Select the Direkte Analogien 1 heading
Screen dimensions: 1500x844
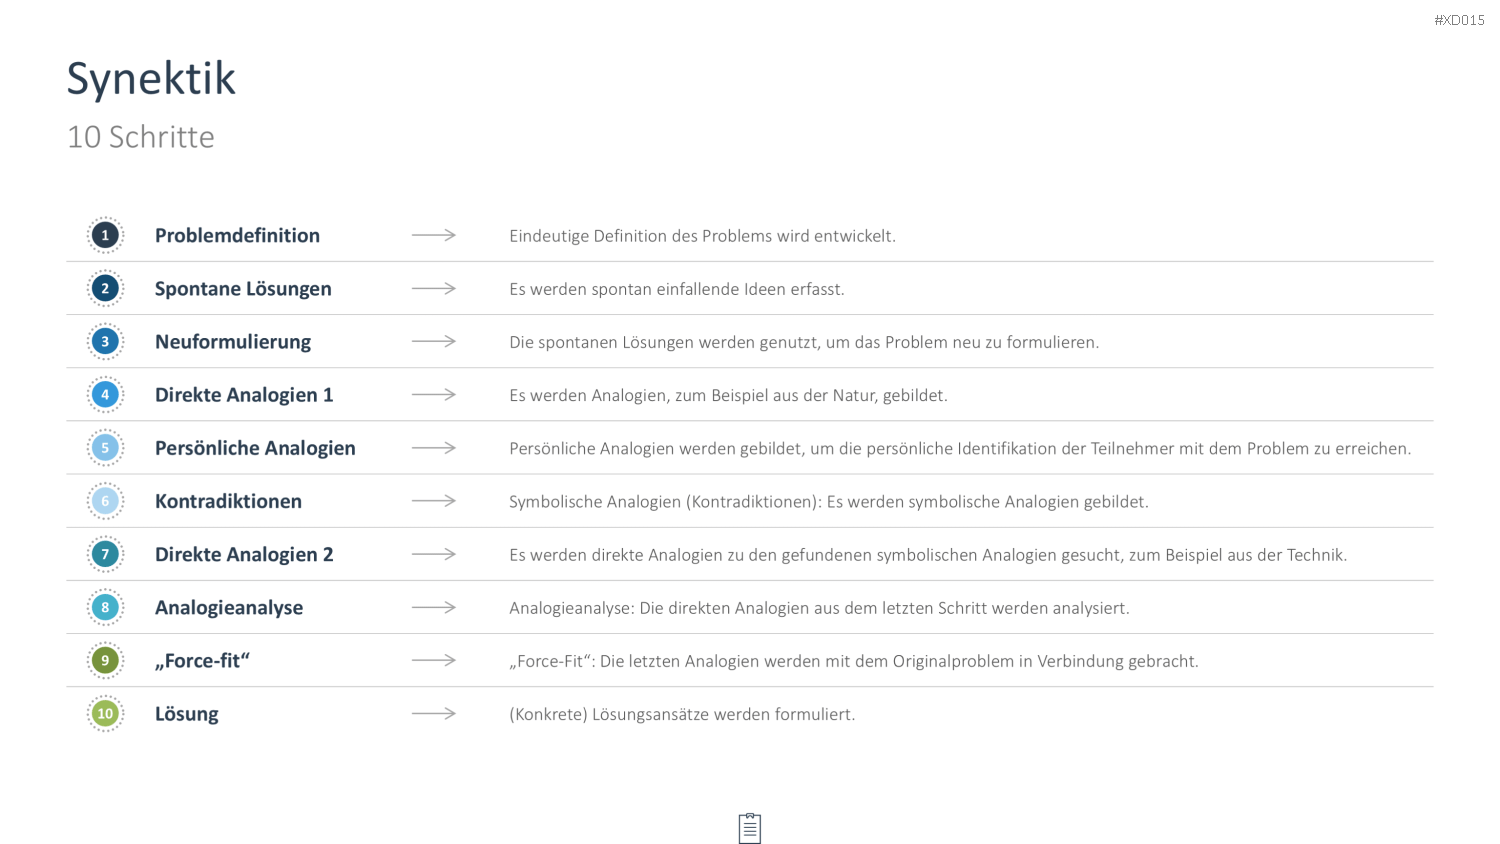pos(244,395)
